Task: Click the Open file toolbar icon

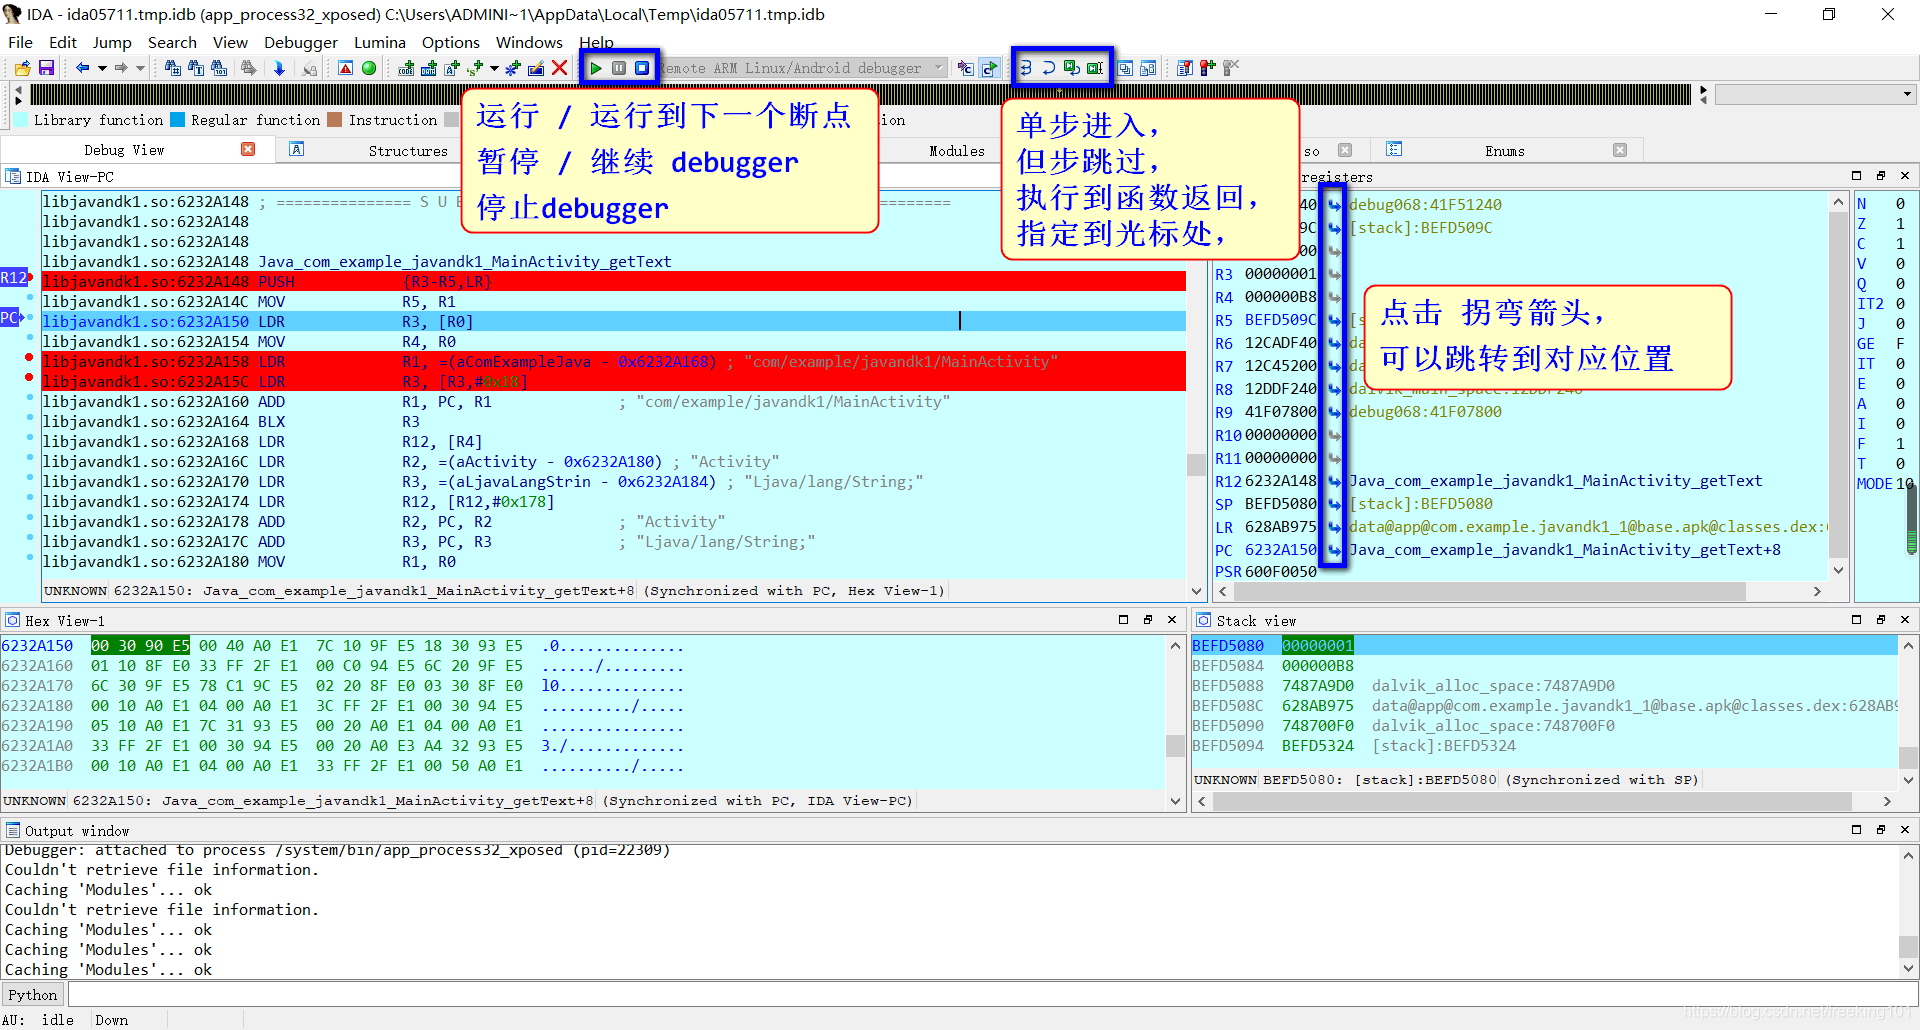Action: pyautogui.click(x=22, y=68)
